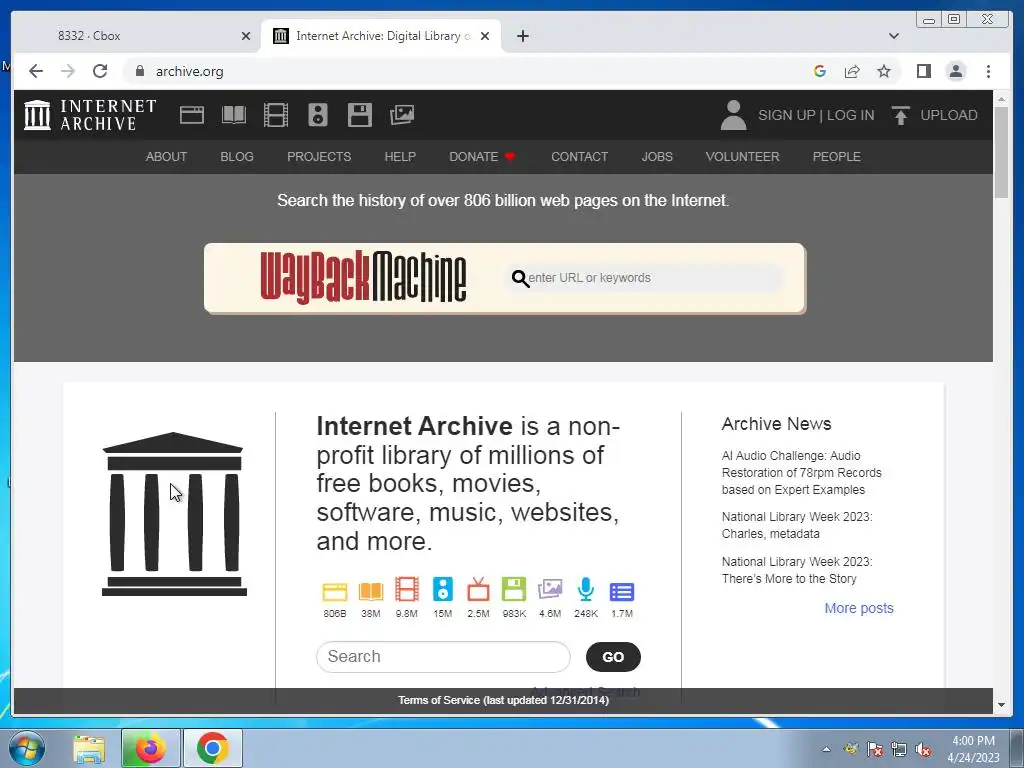Screen dimensions: 1024x768
Task: Show hidden system tray icons arrow
Action: (x=826, y=749)
